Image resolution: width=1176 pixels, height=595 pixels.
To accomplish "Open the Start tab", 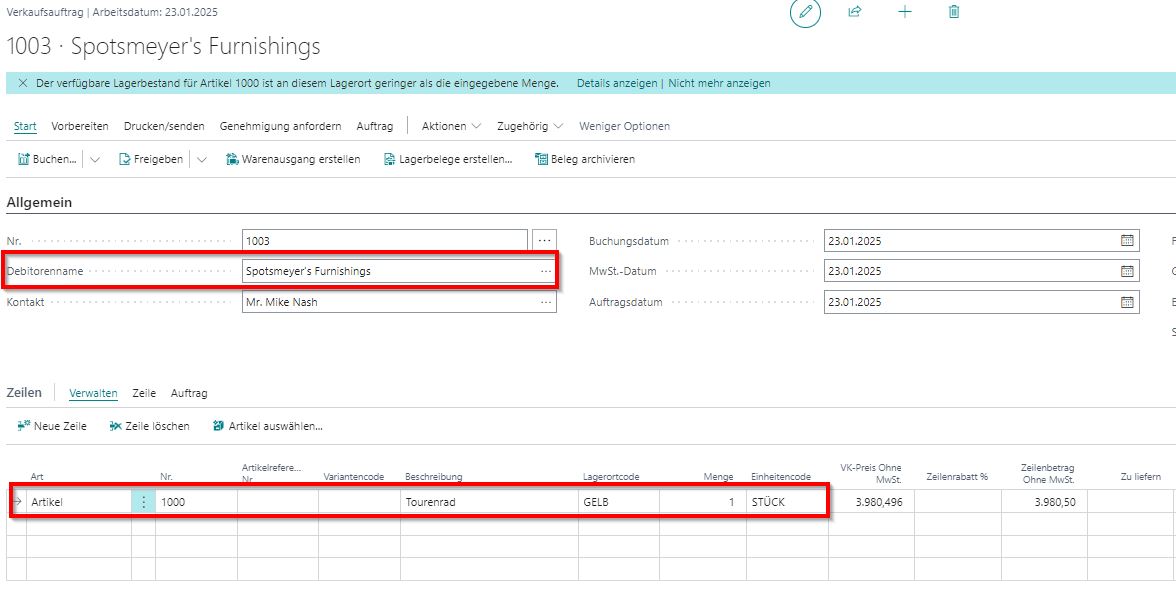I will 25,126.
